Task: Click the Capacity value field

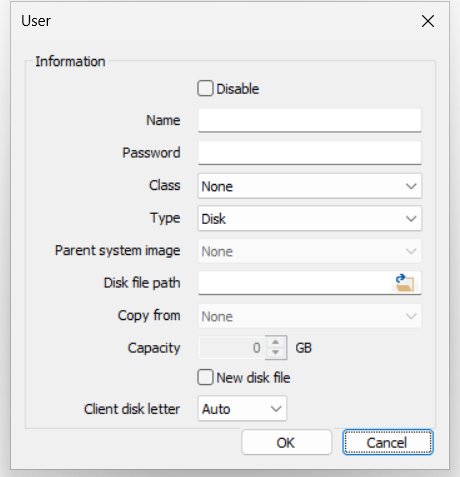Action: point(232,348)
